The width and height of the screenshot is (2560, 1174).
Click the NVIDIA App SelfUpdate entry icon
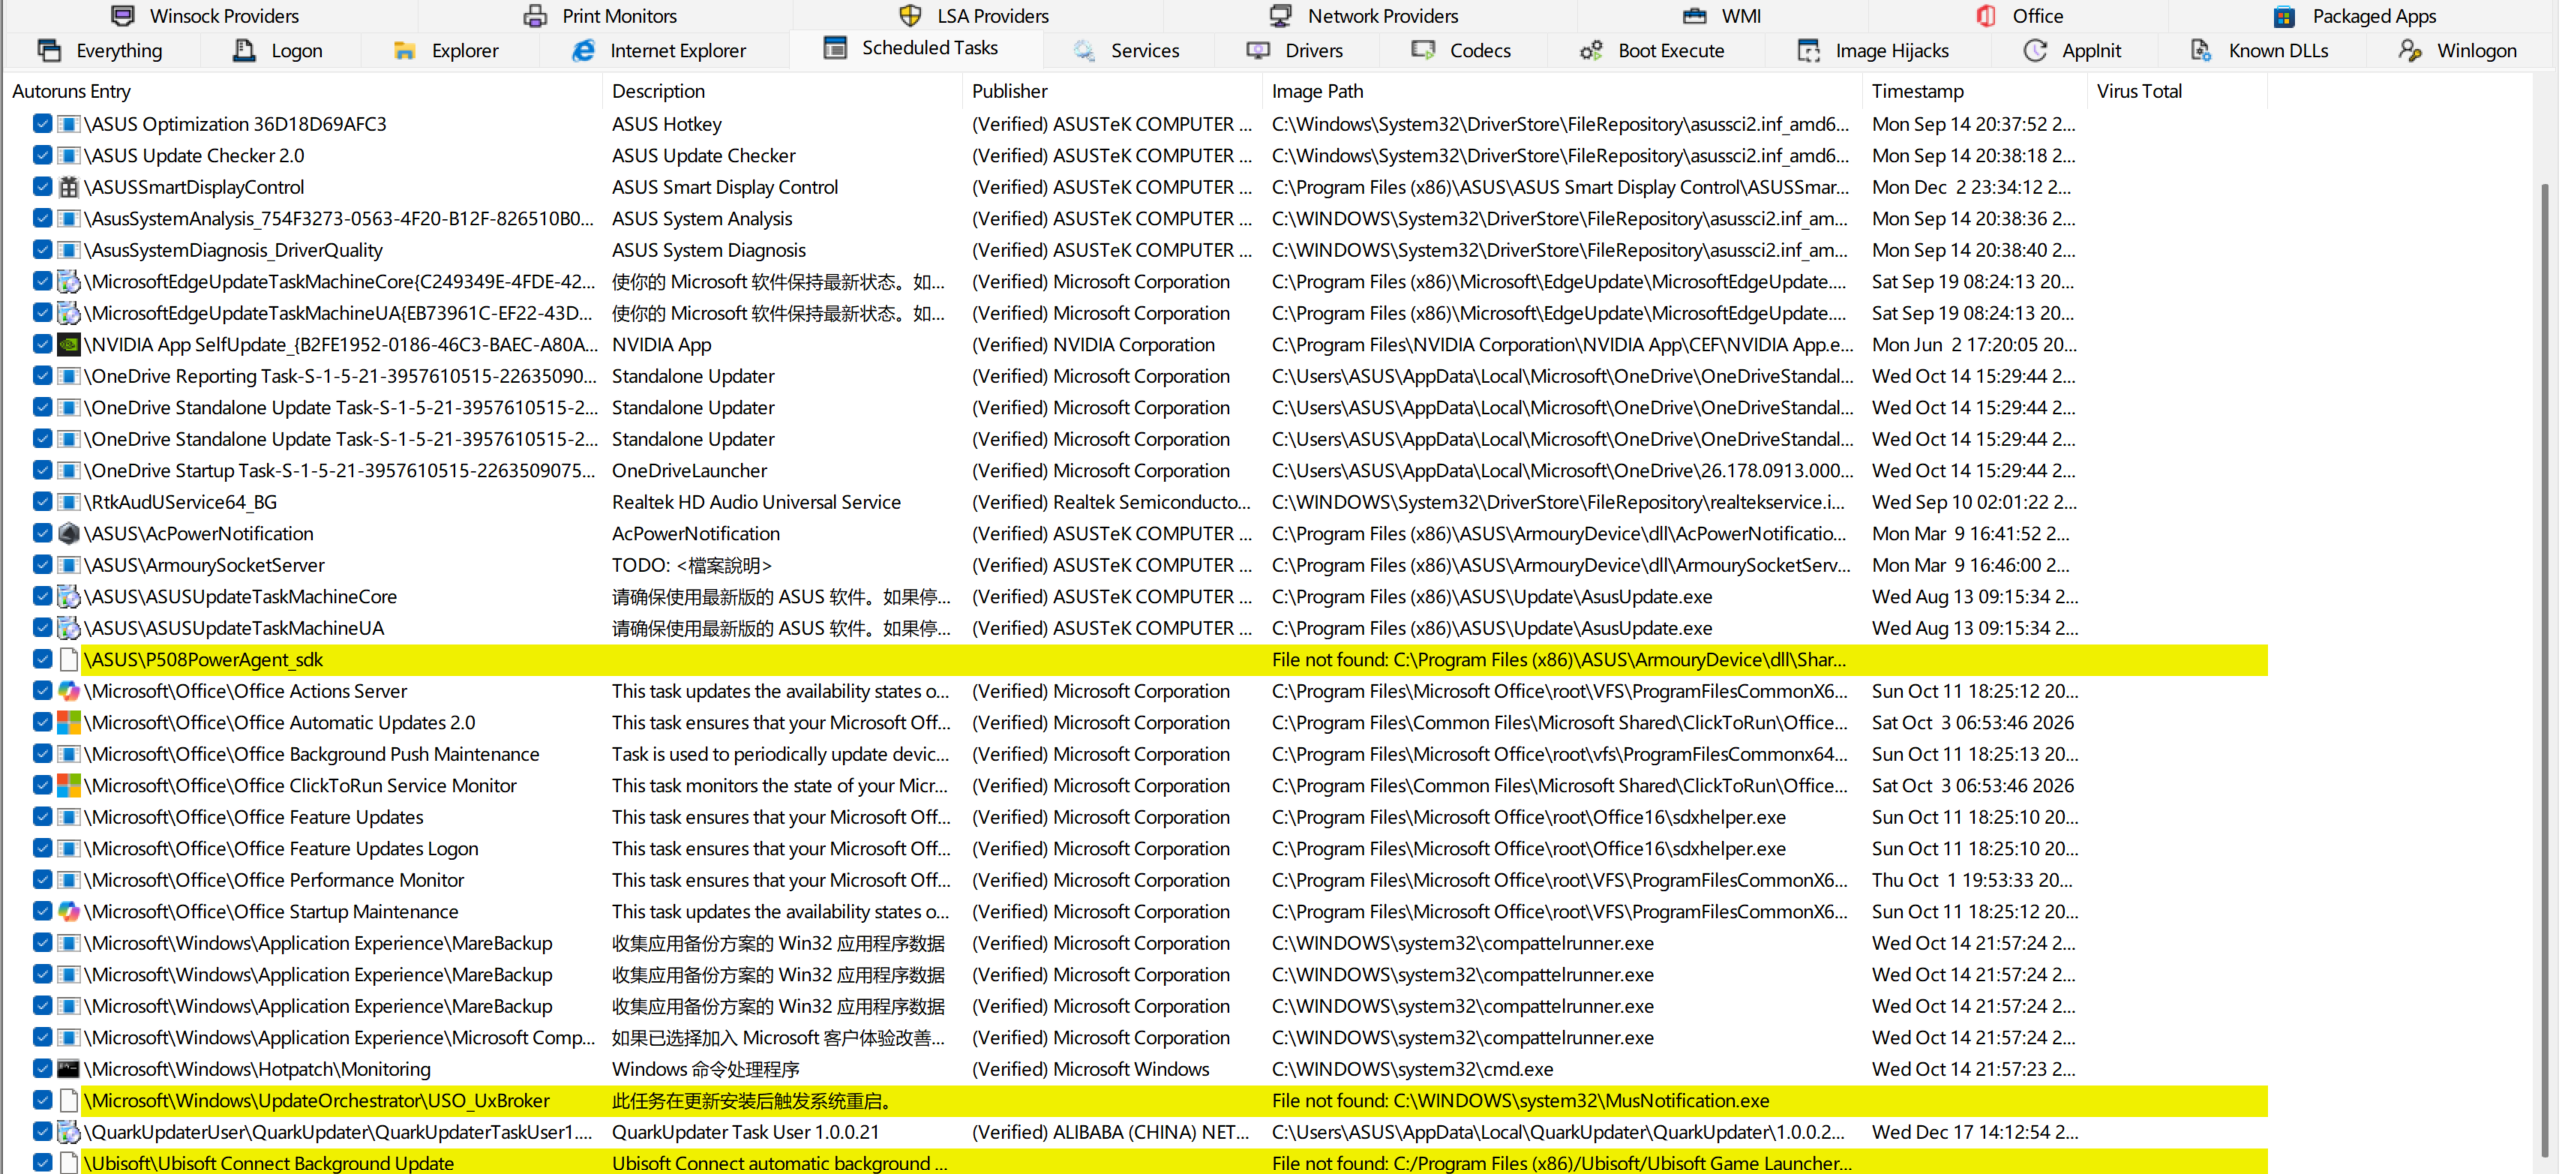pyautogui.click(x=69, y=345)
